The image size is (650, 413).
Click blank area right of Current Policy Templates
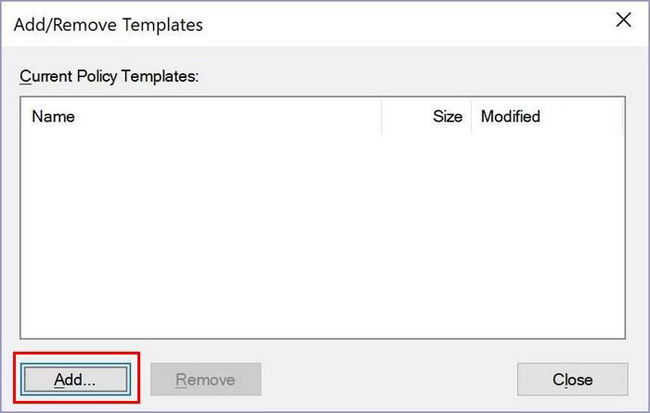[420, 76]
